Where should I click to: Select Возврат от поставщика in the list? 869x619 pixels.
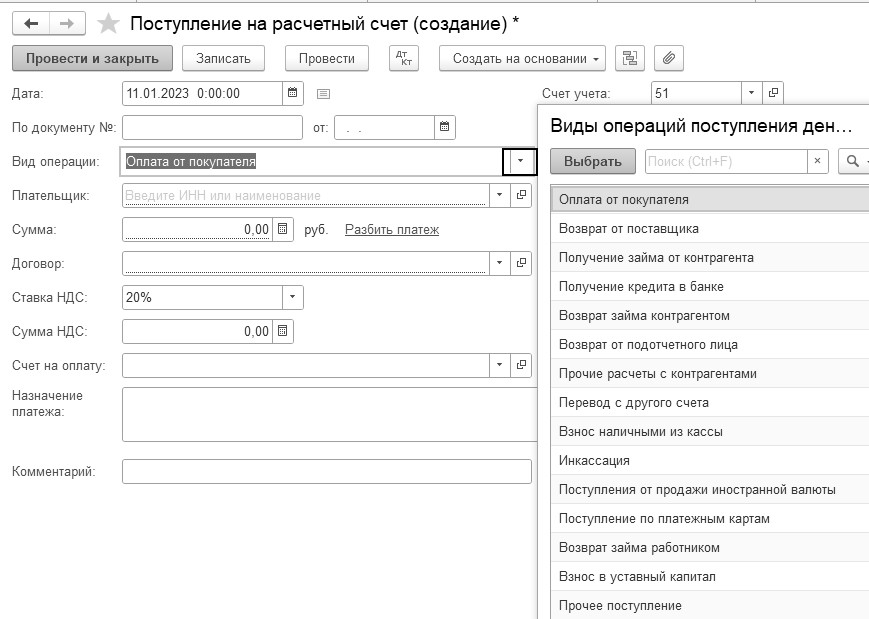click(710, 228)
